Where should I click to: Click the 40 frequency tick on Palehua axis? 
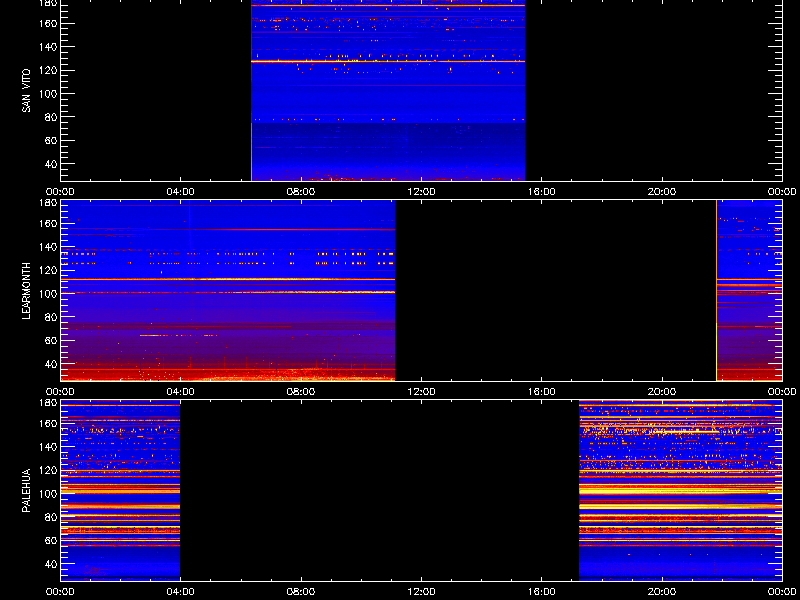(x=51, y=564)
